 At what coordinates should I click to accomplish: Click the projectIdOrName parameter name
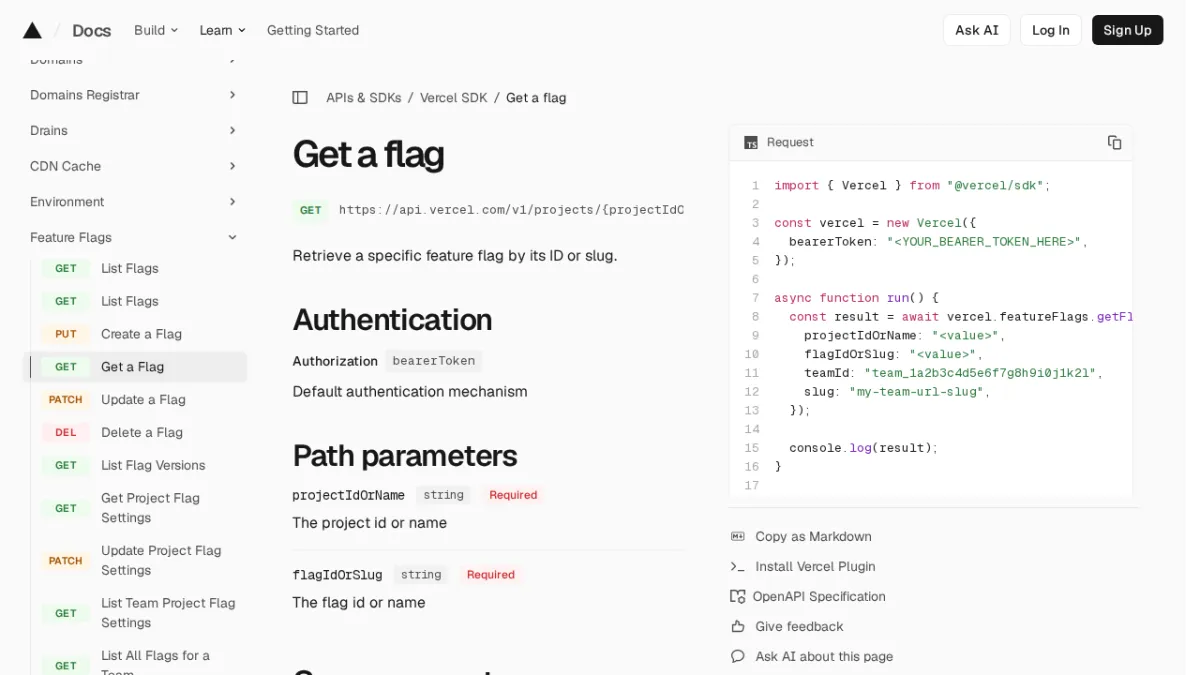pos(348,495)
